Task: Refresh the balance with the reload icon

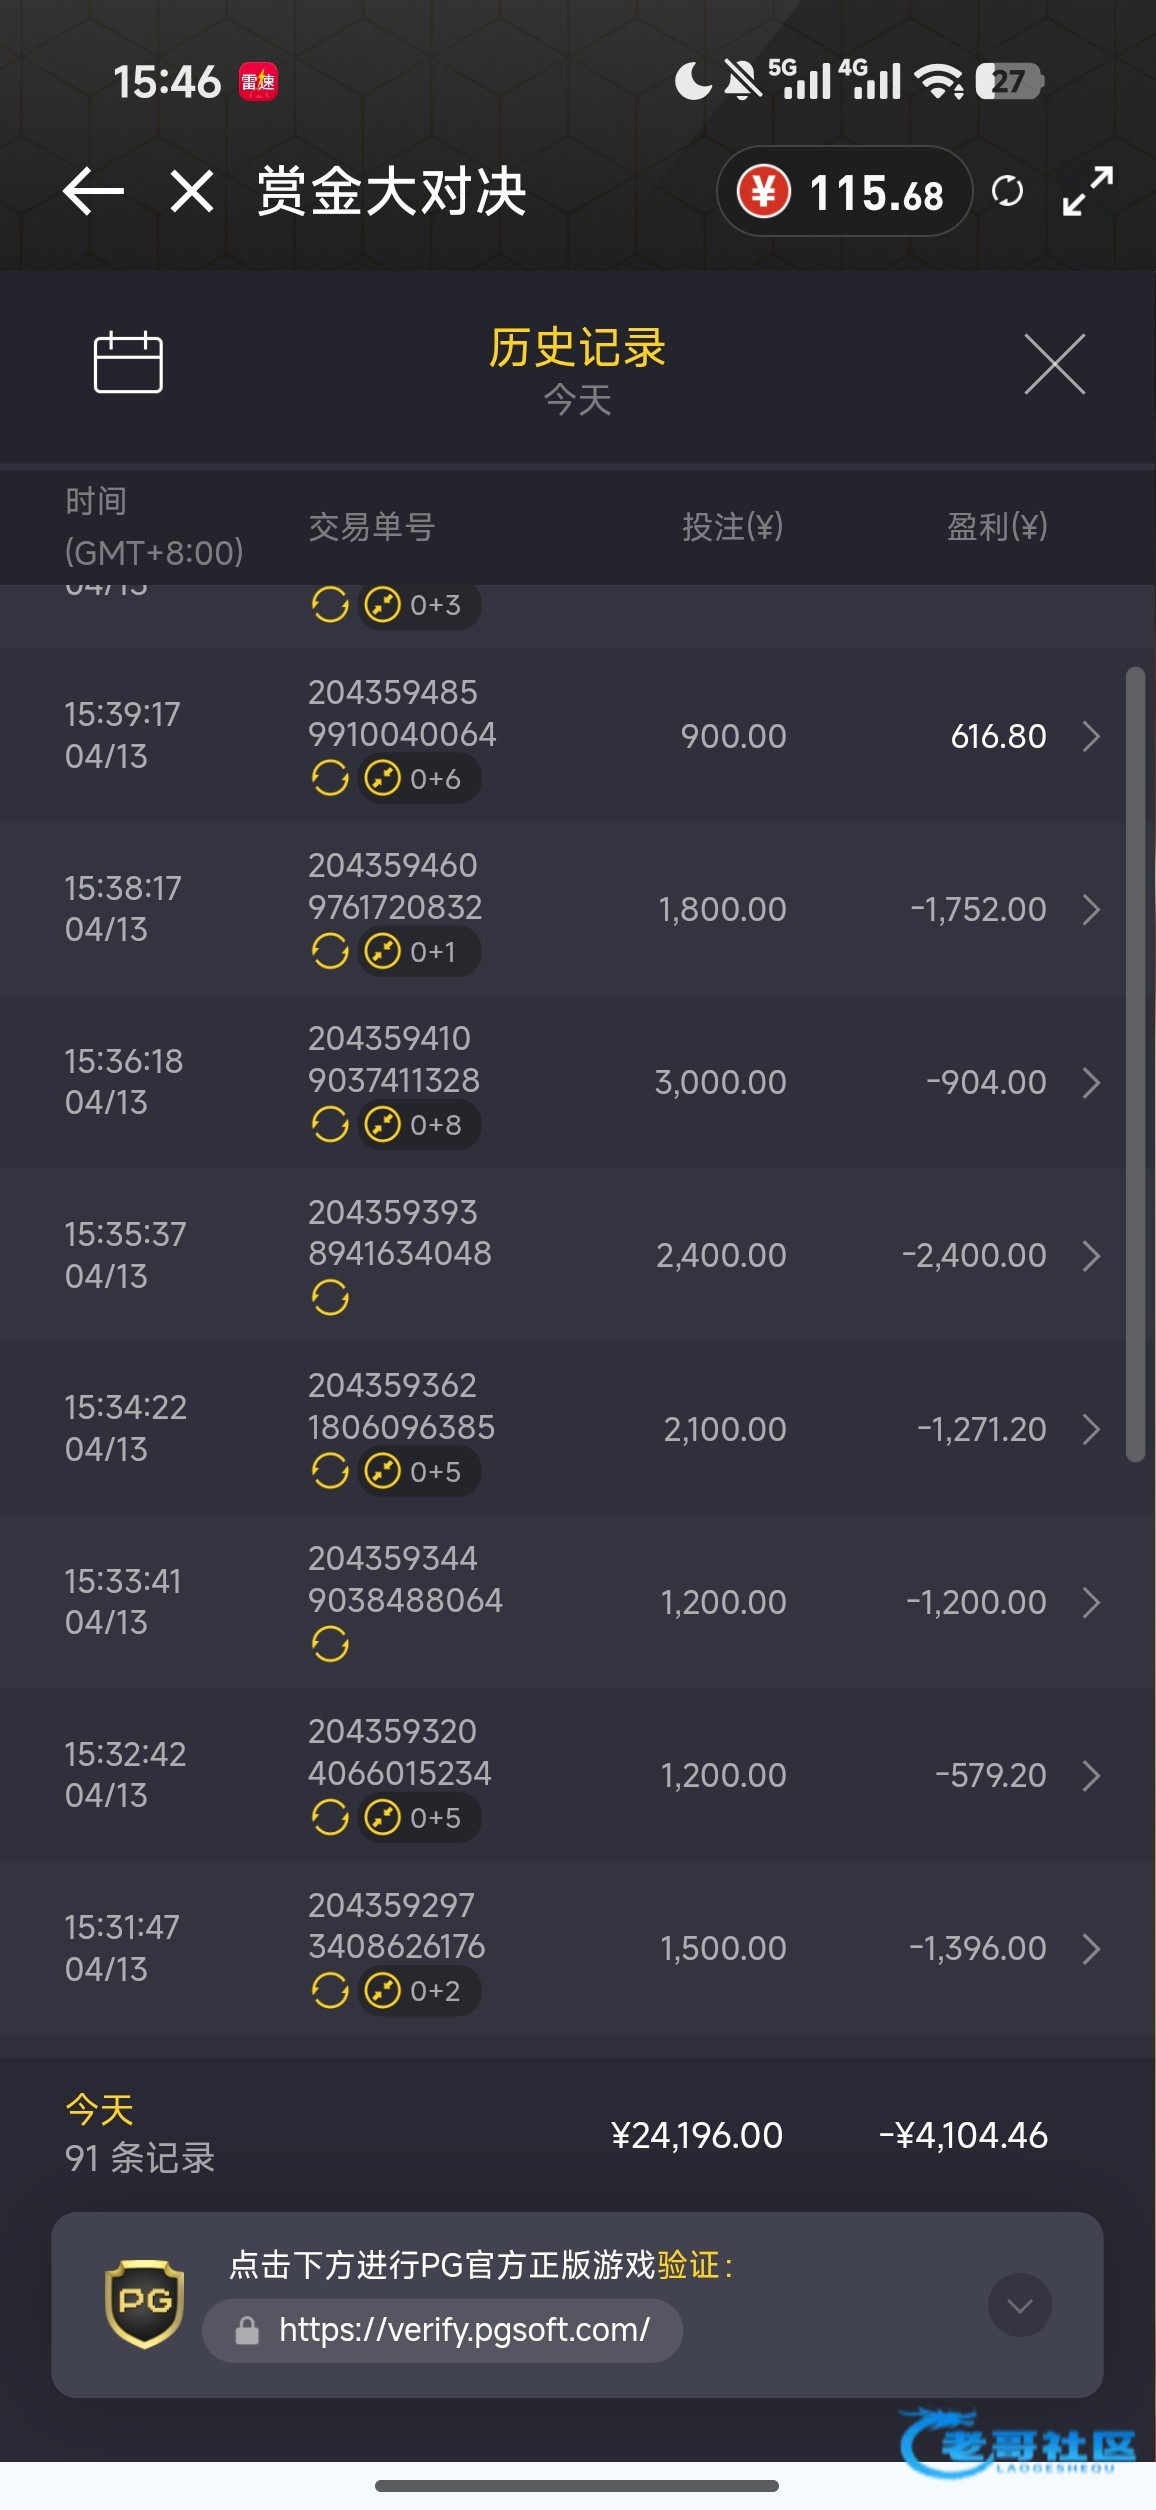Action: coord(1007,191)
